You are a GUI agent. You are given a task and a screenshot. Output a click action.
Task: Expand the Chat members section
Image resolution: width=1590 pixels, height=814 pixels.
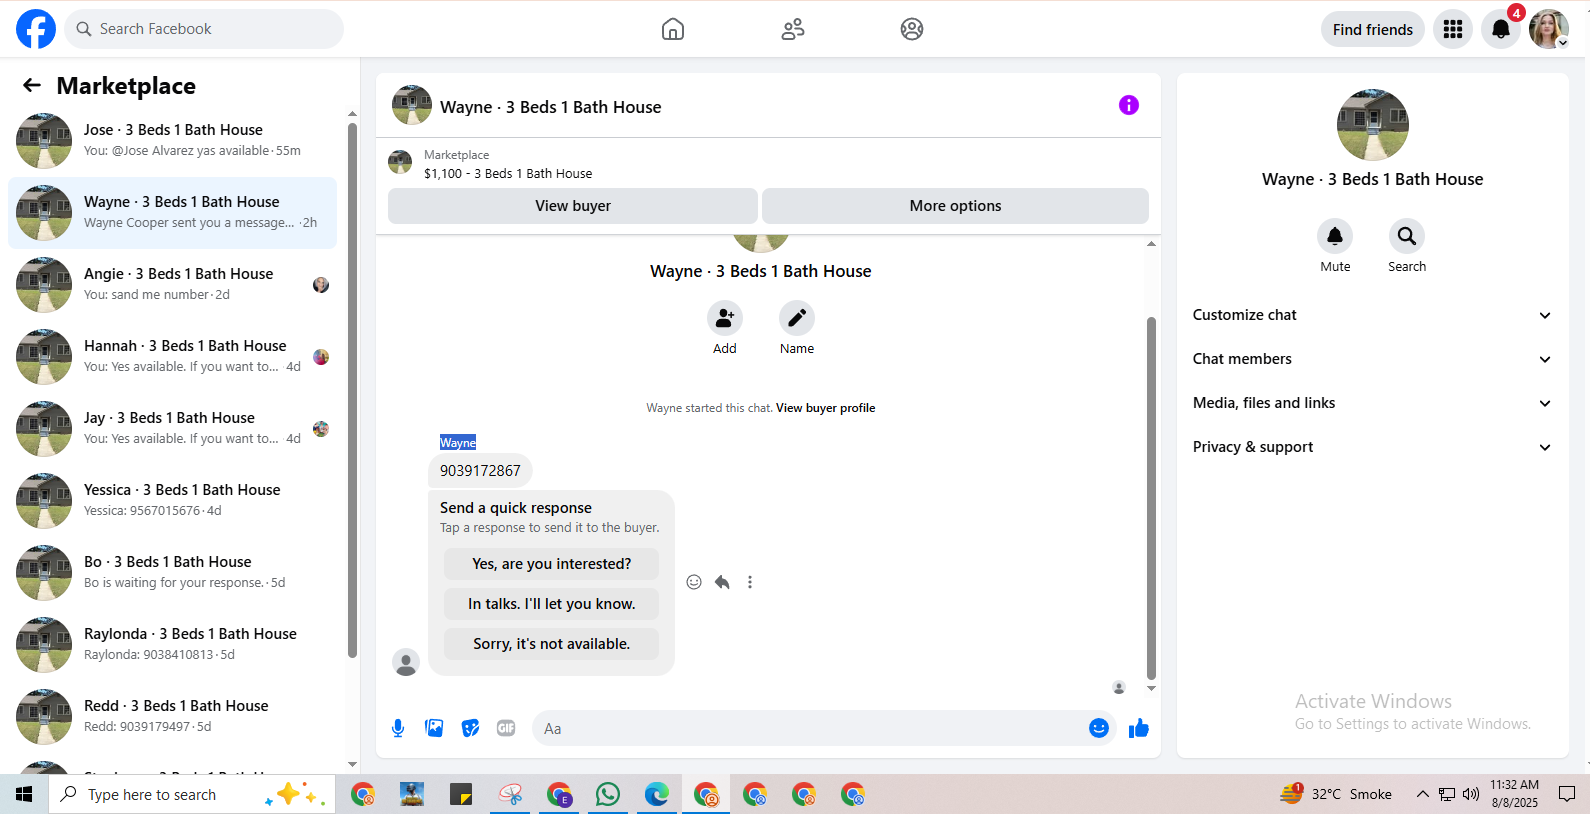[x=1372, y=359]
